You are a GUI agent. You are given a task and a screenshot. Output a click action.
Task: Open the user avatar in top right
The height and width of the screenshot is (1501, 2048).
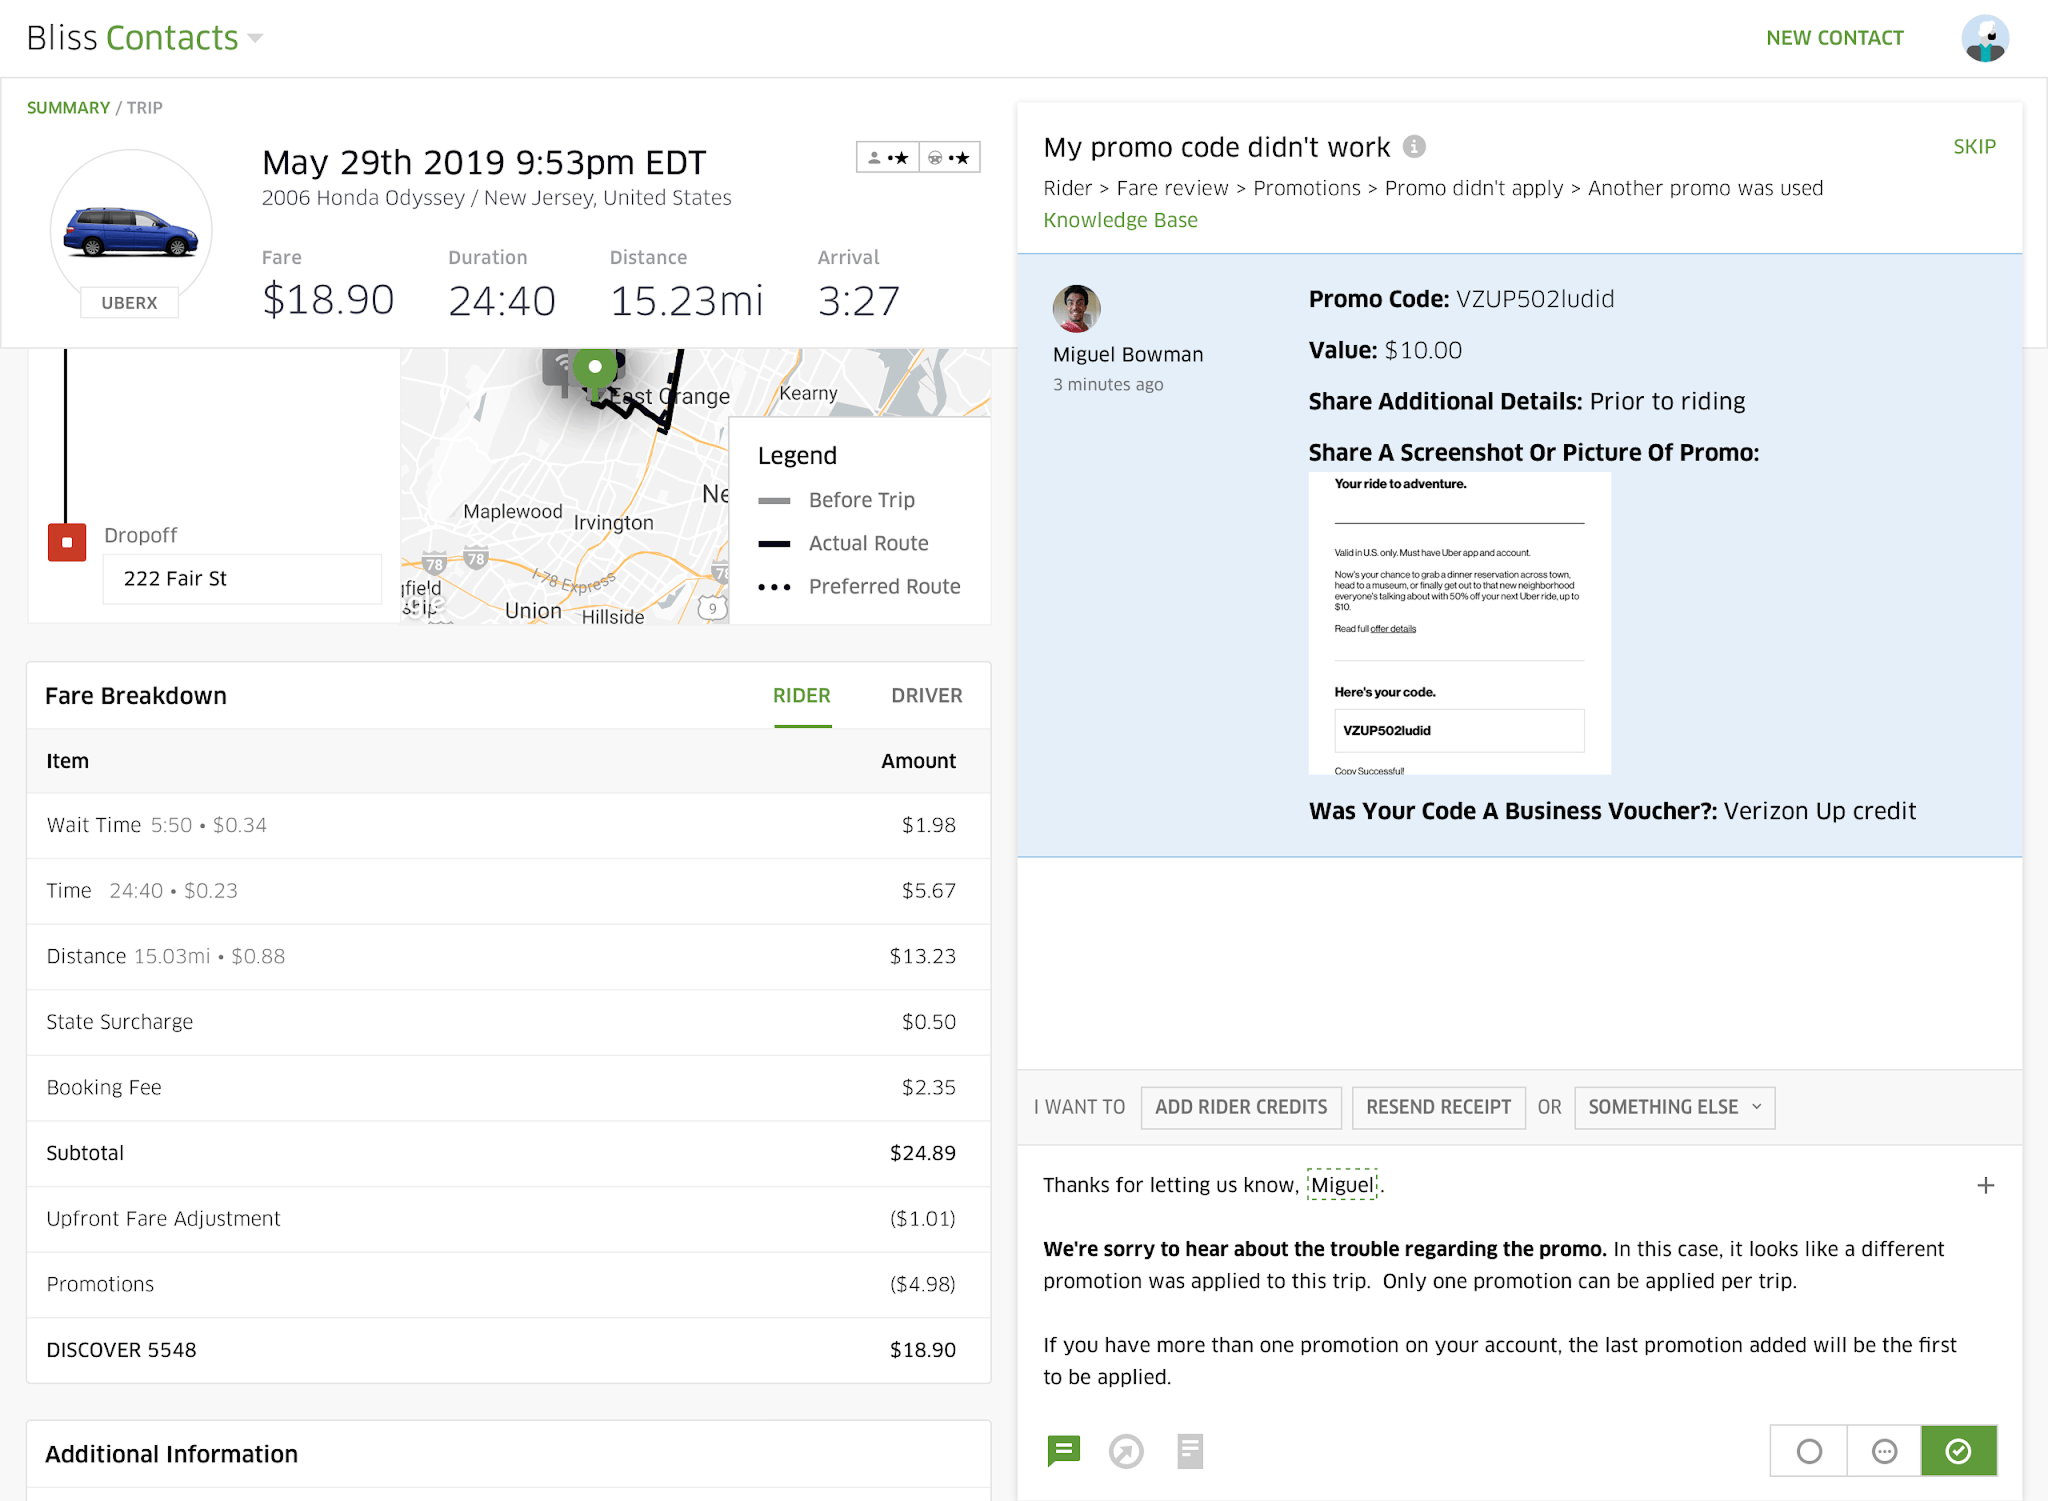tap(1984, 38)
